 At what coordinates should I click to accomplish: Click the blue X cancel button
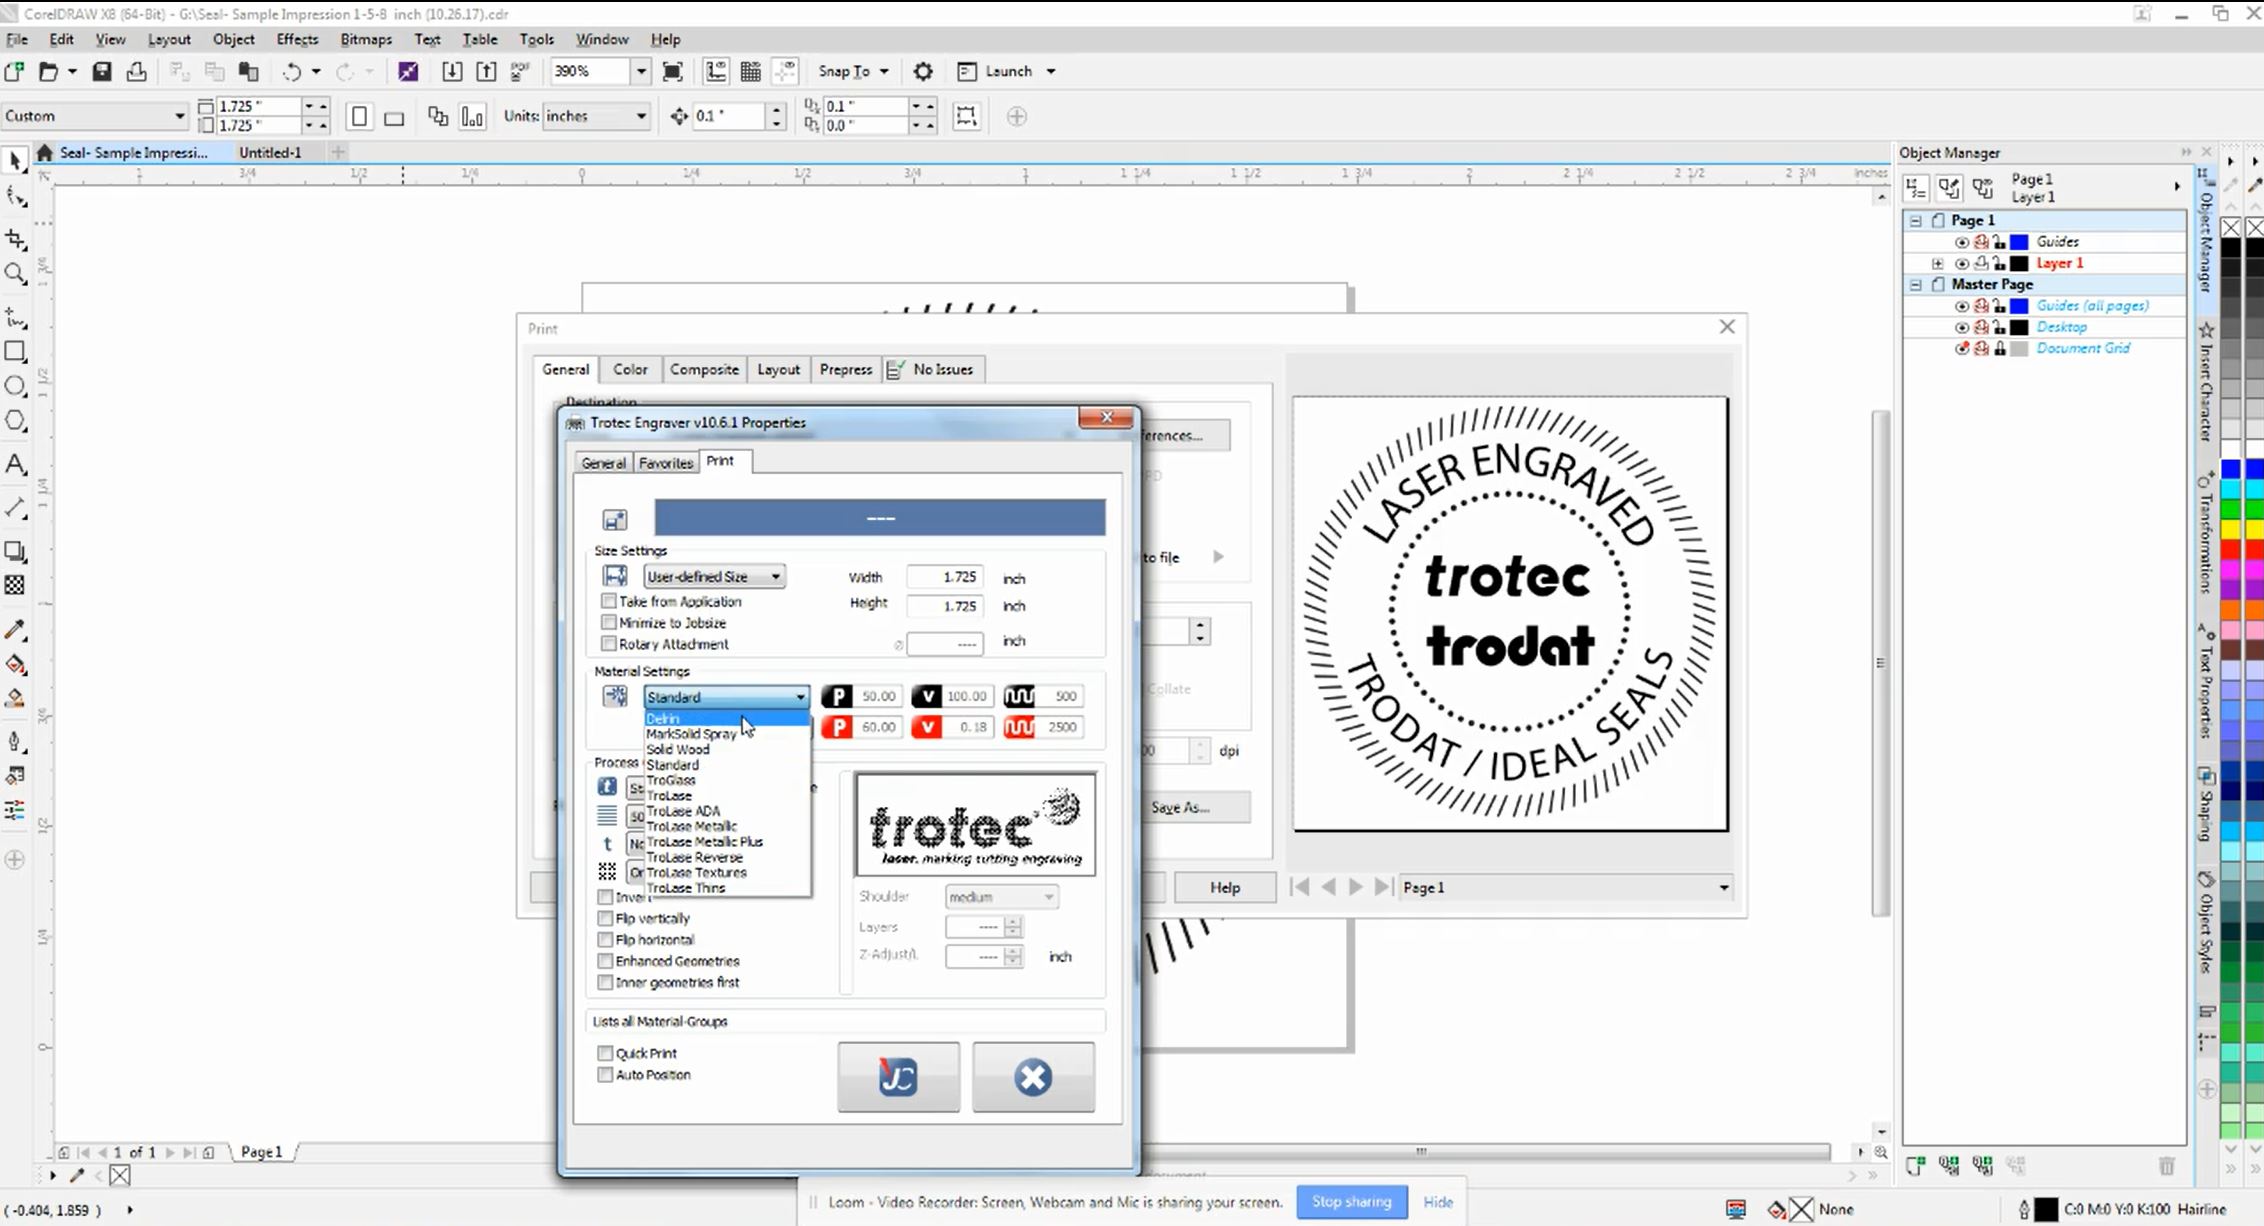(1033, 1077)
